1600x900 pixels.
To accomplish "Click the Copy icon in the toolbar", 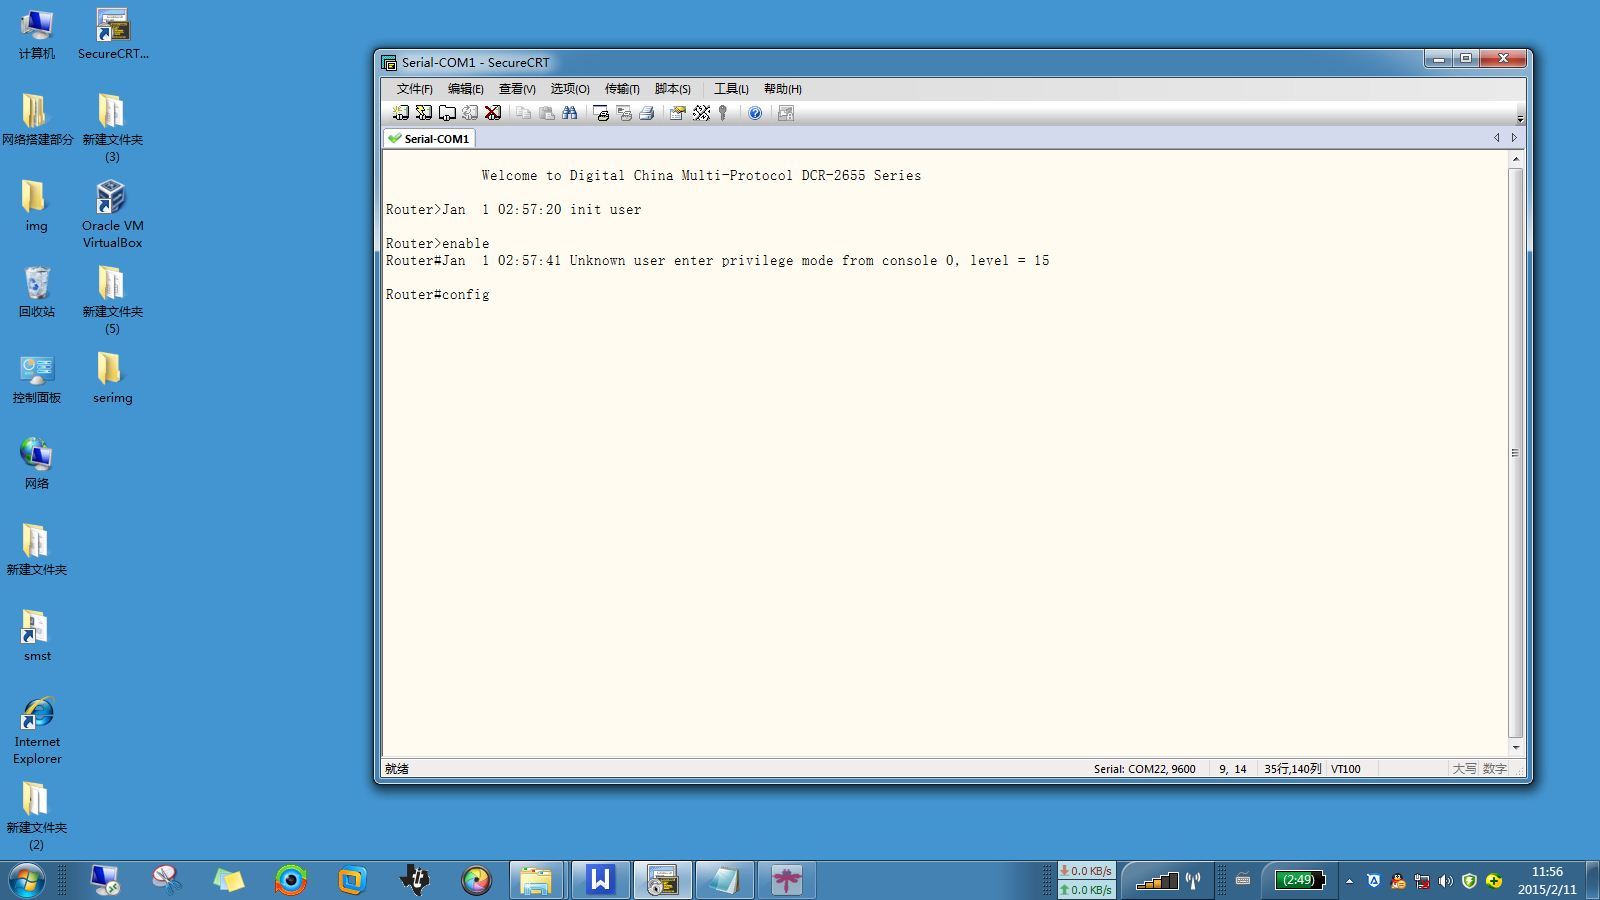I will tap(523, 113).
